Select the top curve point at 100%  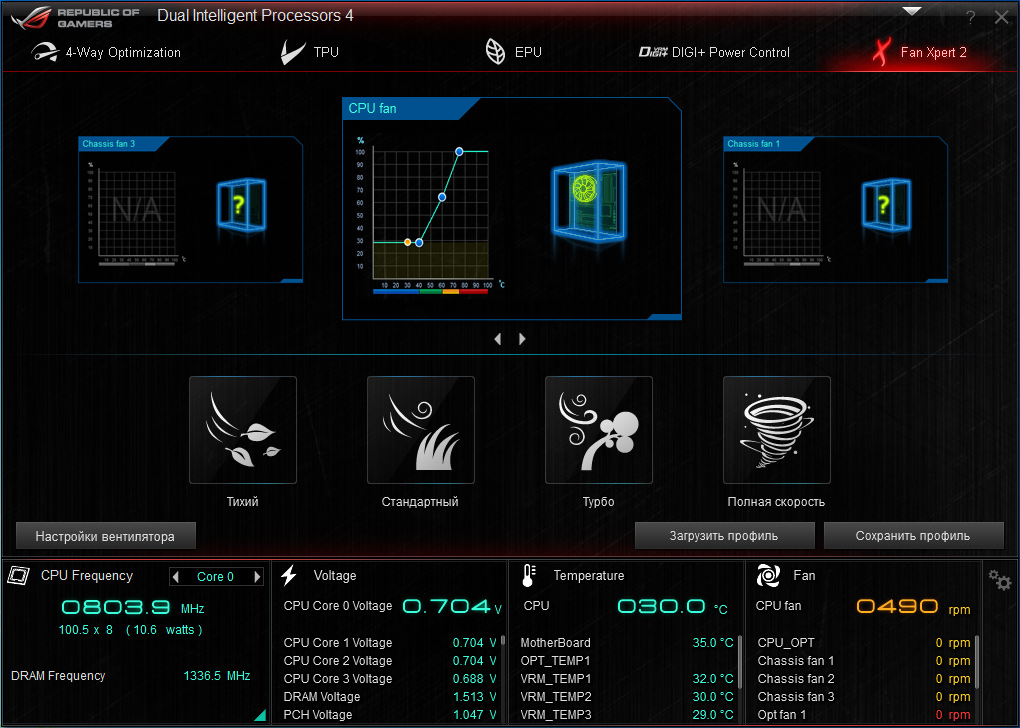click(x=459, y=152)
